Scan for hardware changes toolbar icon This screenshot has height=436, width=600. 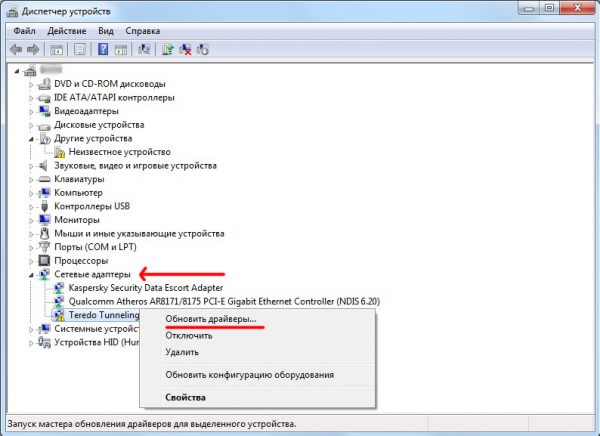coord(144,49)
